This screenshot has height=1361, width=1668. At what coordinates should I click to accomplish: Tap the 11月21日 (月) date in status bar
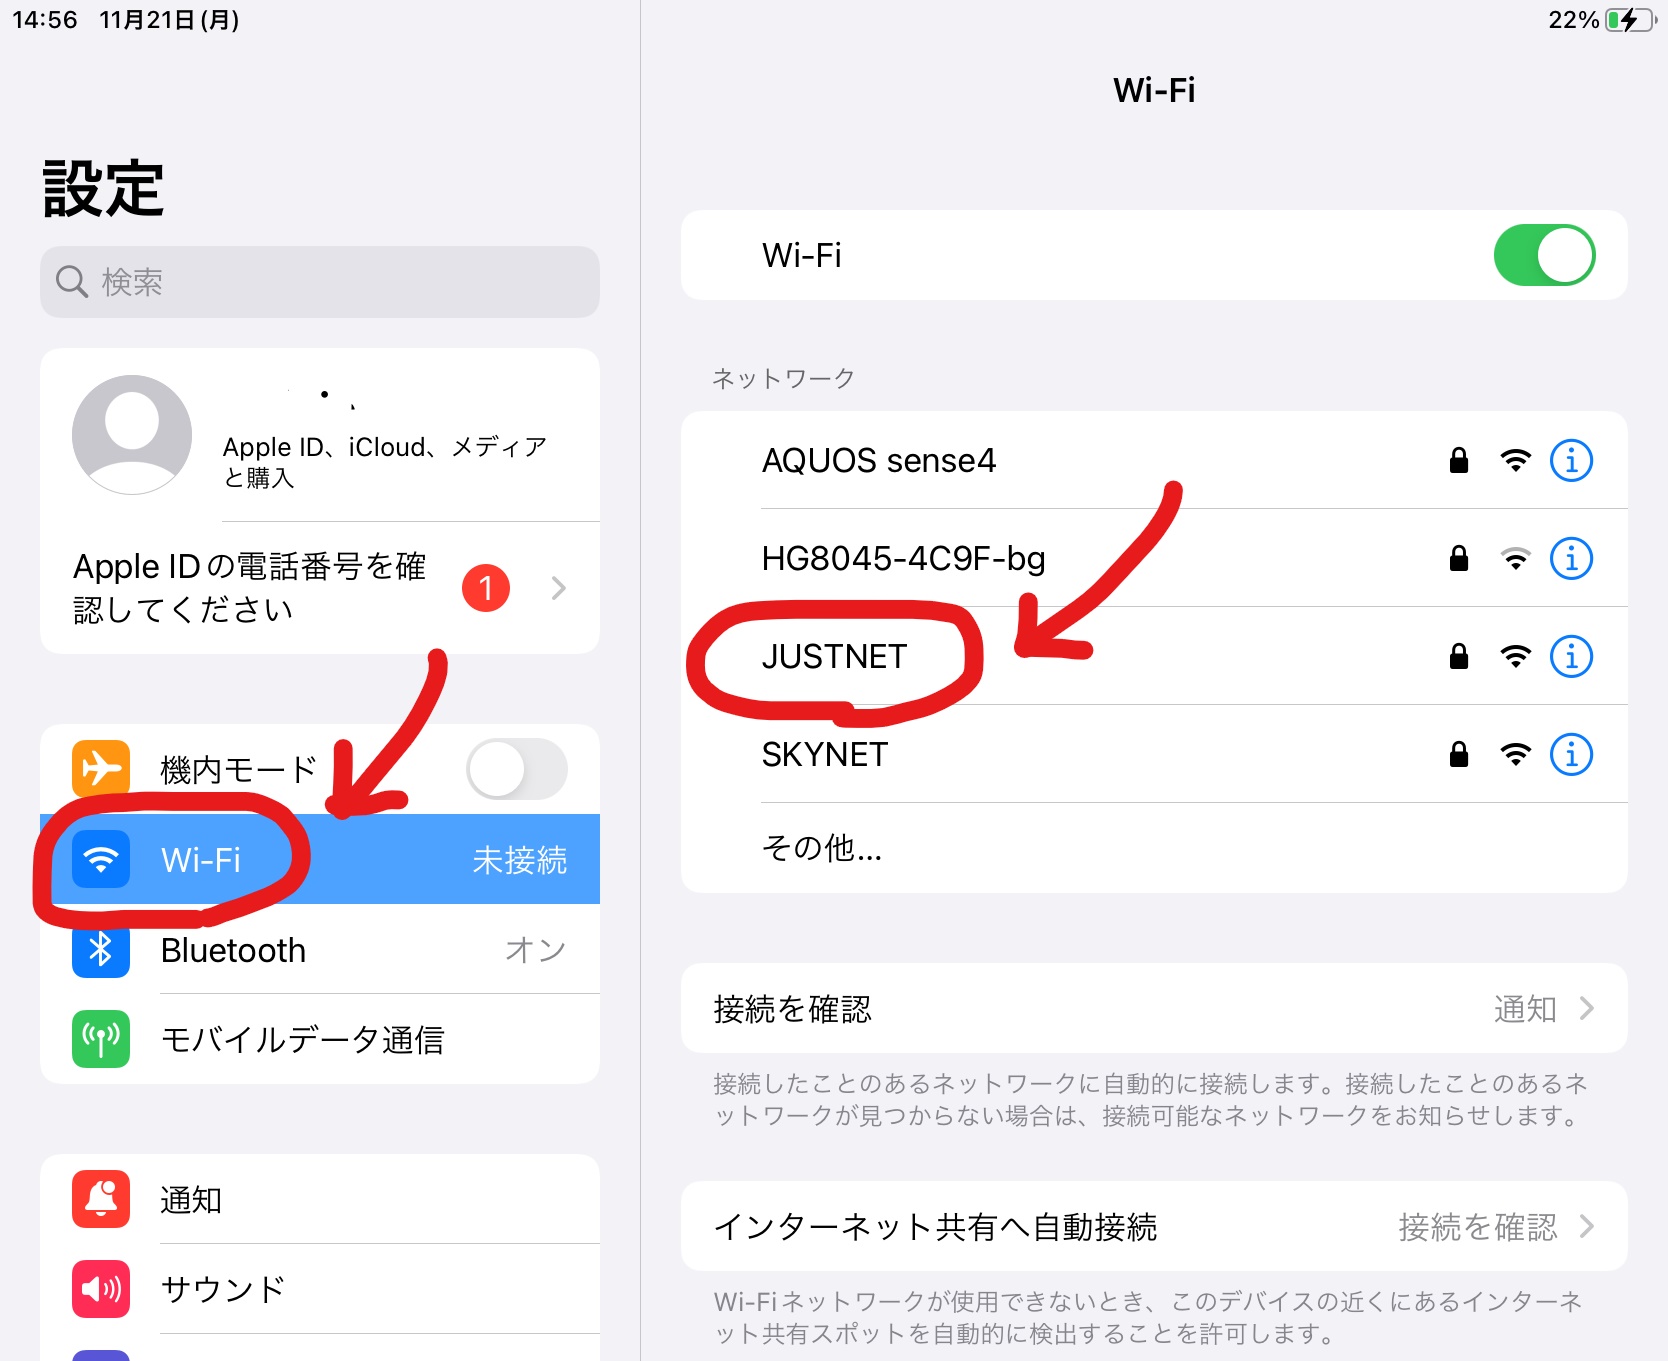[169, 20]
